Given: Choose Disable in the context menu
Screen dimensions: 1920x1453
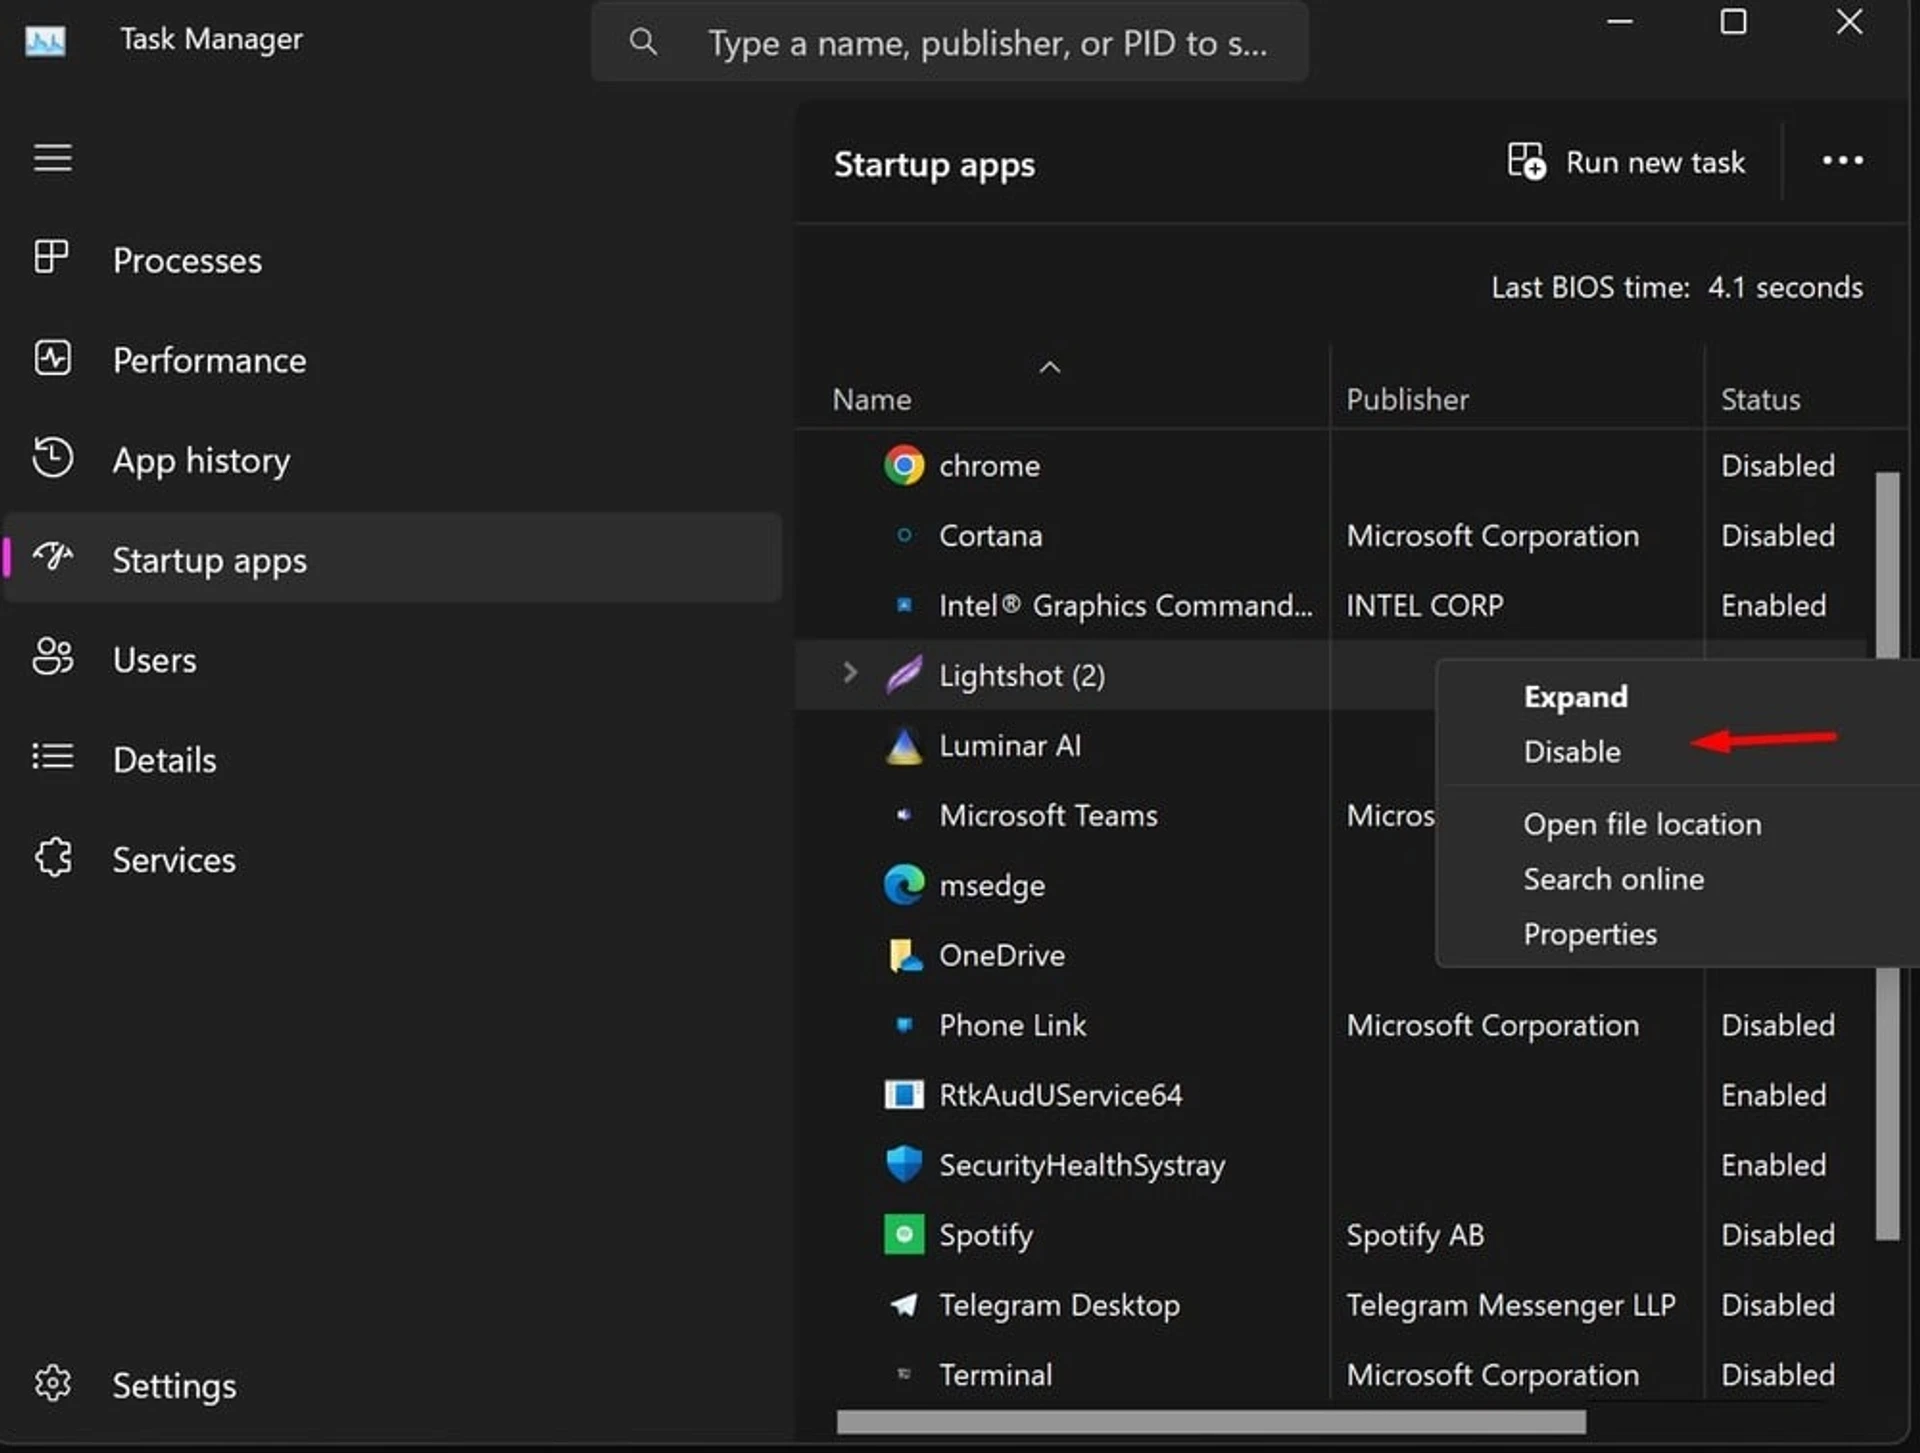Looking at the screenshot, I should [x=1571, y=752].
